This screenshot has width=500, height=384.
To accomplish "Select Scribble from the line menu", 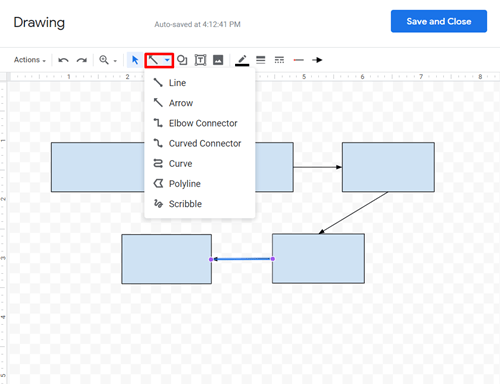I will [x=200, y=204].
